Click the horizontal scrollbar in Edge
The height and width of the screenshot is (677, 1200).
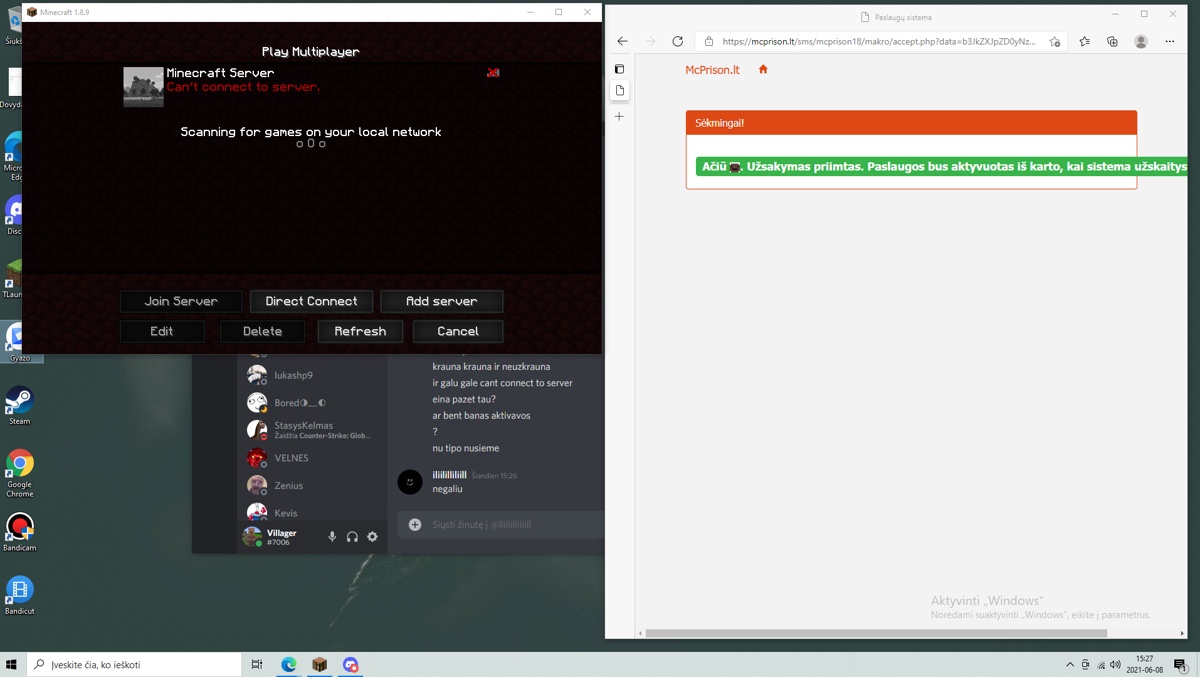coord(876,633)
